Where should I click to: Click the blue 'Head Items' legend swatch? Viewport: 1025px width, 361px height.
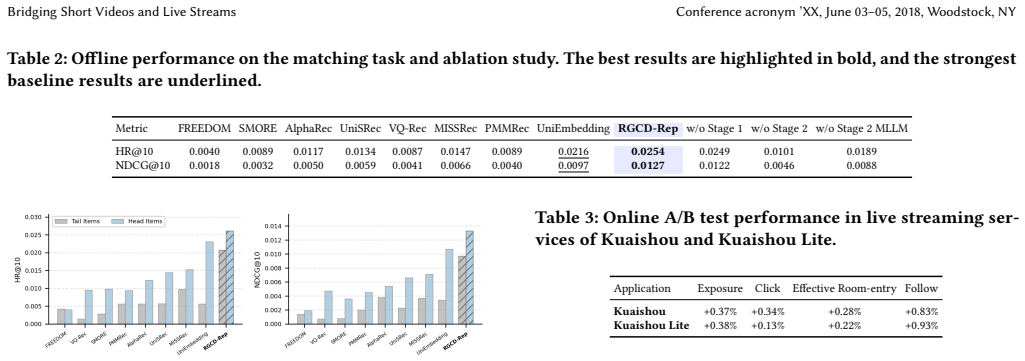(118, 221)
